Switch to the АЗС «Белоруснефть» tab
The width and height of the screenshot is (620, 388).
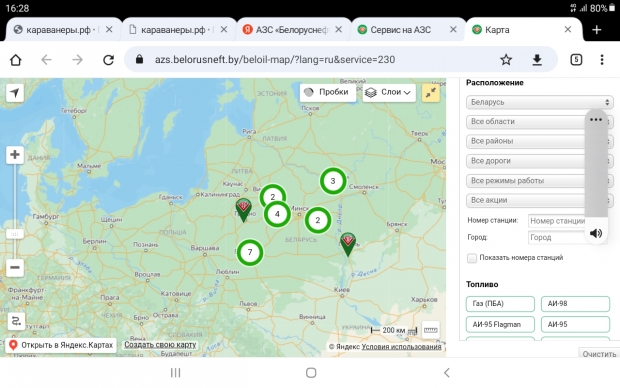(292, 30)
